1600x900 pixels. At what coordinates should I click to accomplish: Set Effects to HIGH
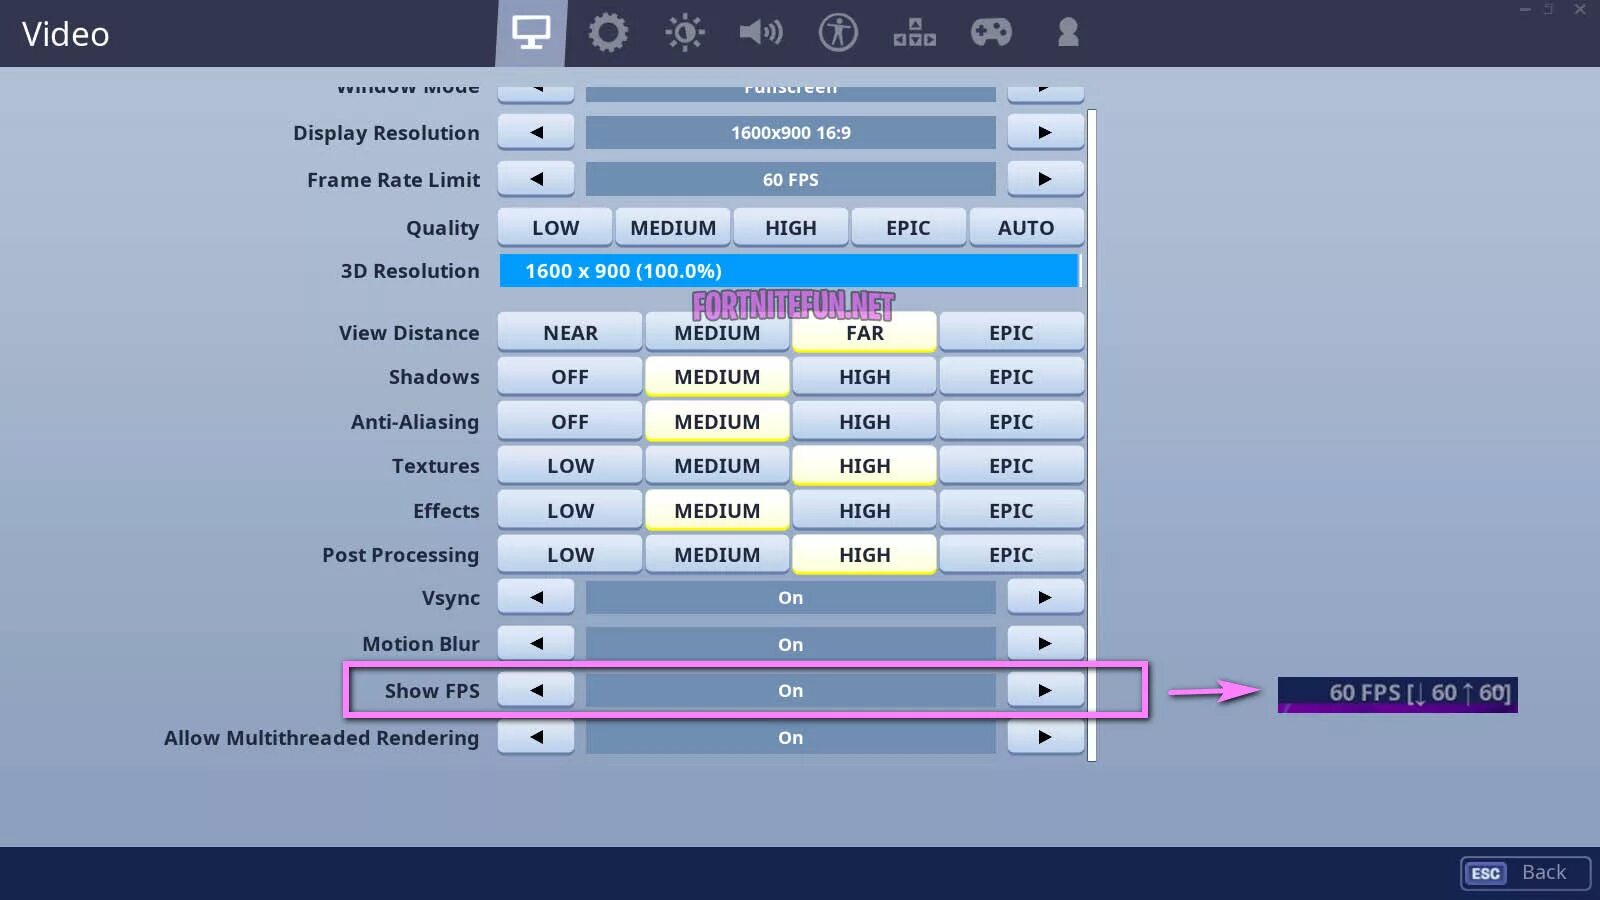pyautogui.click(x=865, y=510)
